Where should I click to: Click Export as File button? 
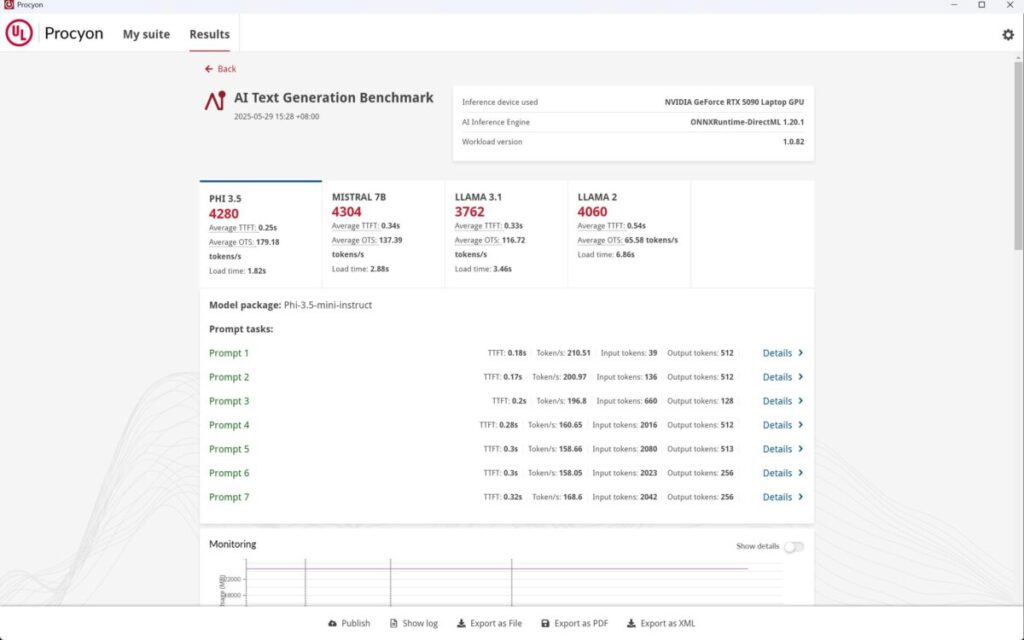(489, 623)
